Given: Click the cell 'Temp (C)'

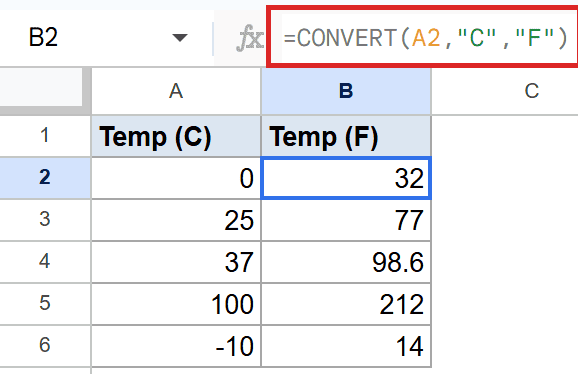Looking at the screenshot, I should pyautogui.click(x=176, y=136).
